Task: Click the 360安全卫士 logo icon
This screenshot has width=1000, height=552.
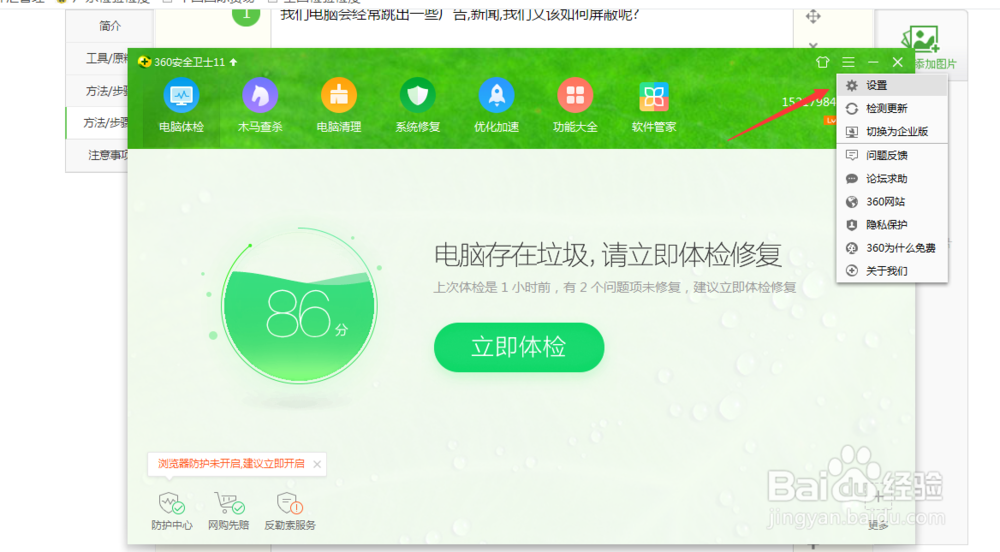Action: (145, 62)
